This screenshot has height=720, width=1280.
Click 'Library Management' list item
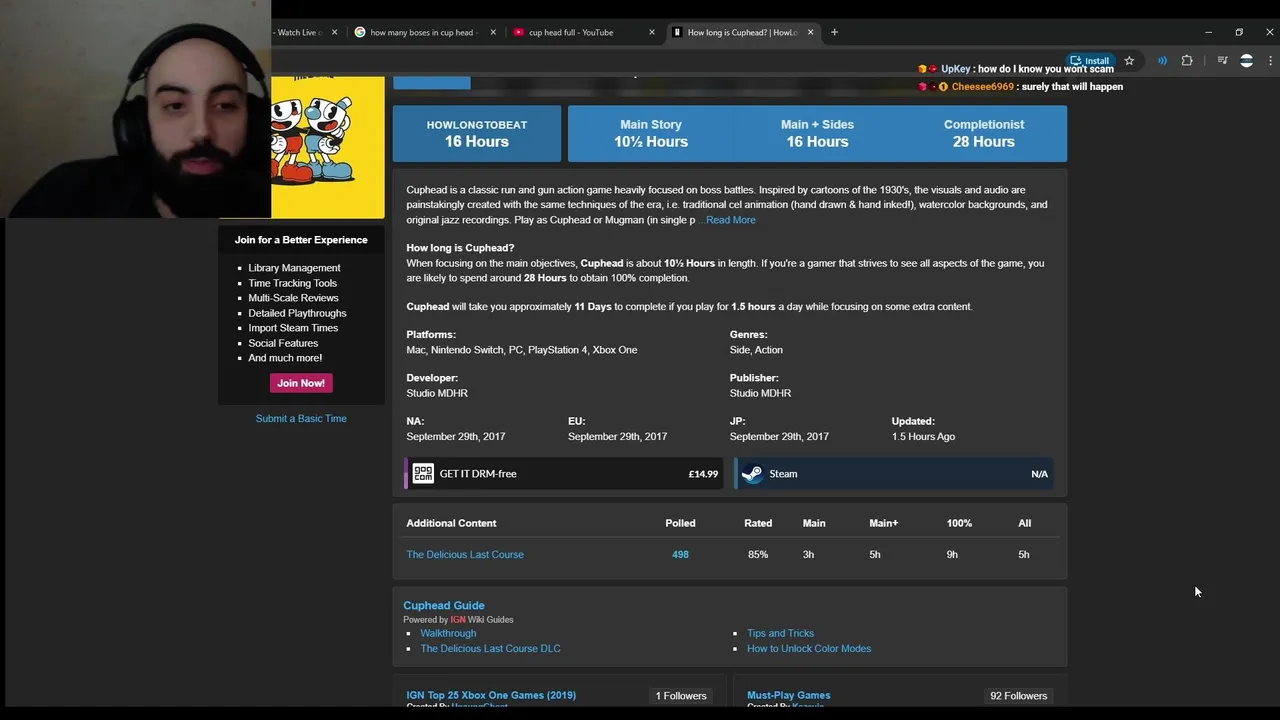pos(294,268)
